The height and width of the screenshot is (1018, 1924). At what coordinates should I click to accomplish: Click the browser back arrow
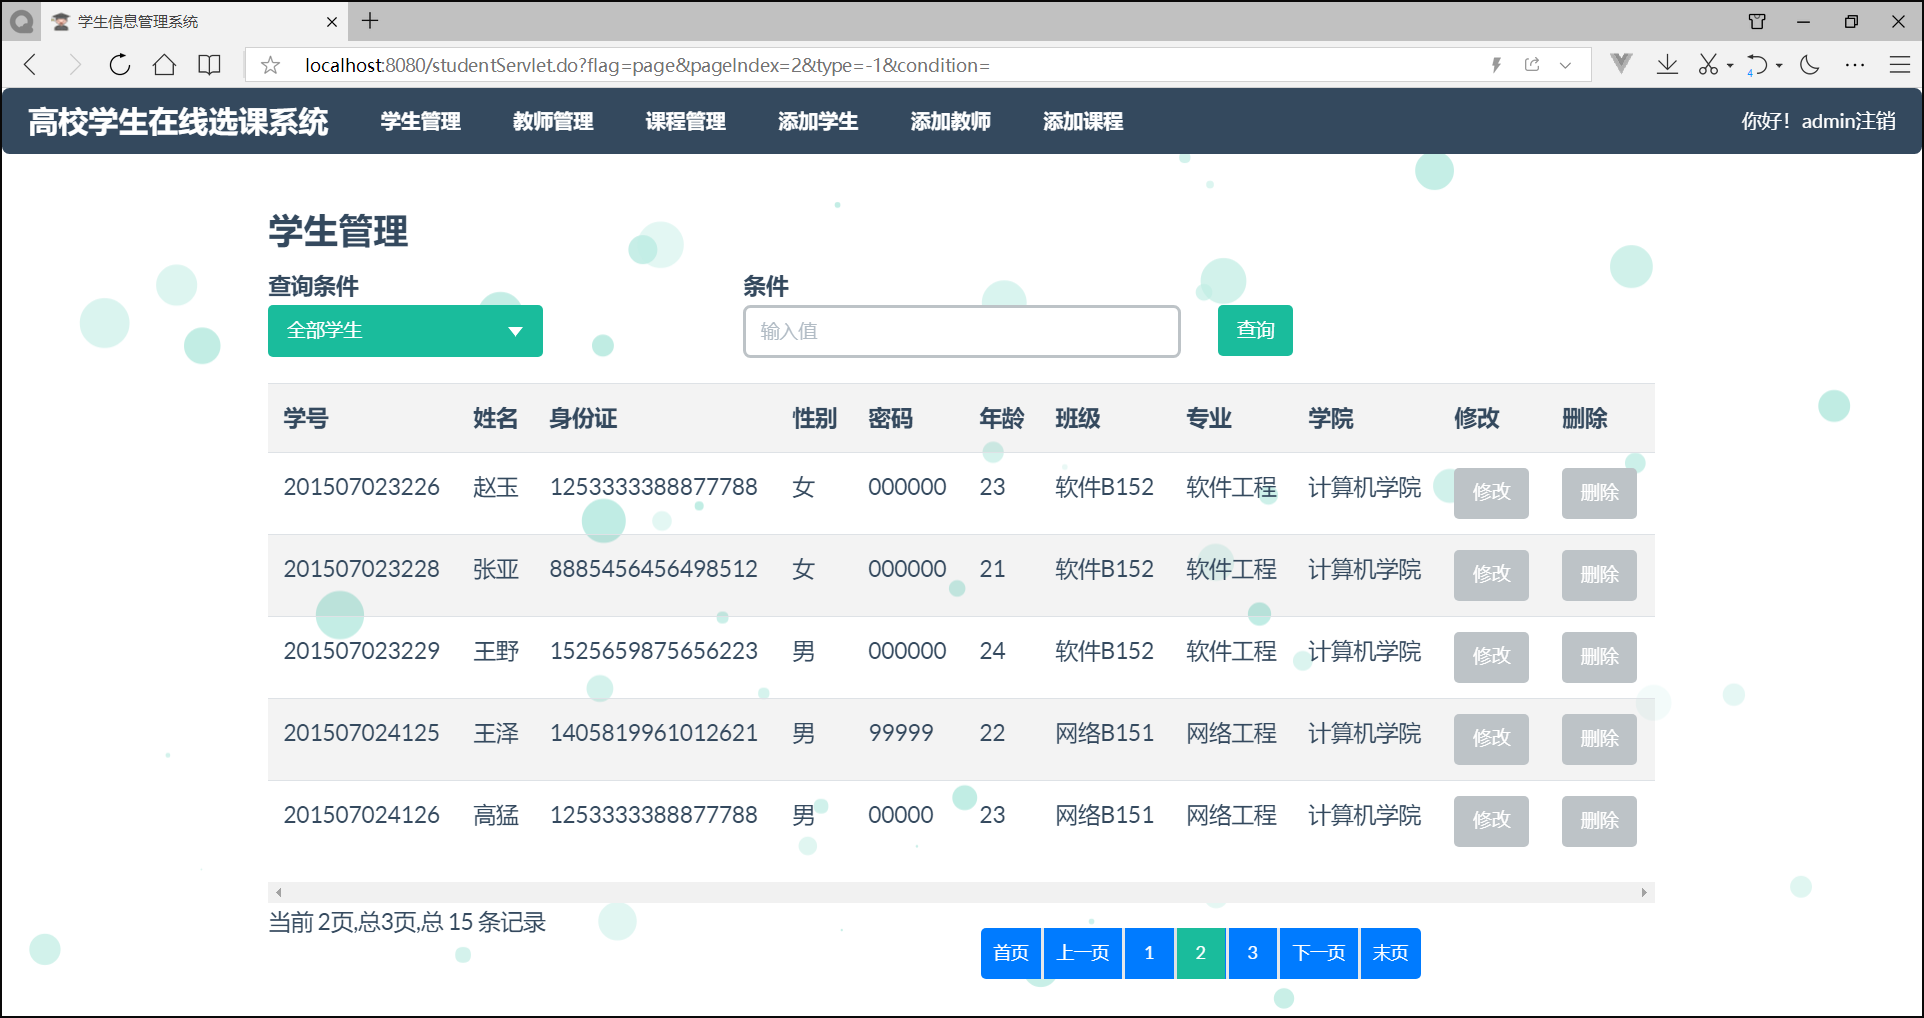pyautogui.click(x=31, y=65)
